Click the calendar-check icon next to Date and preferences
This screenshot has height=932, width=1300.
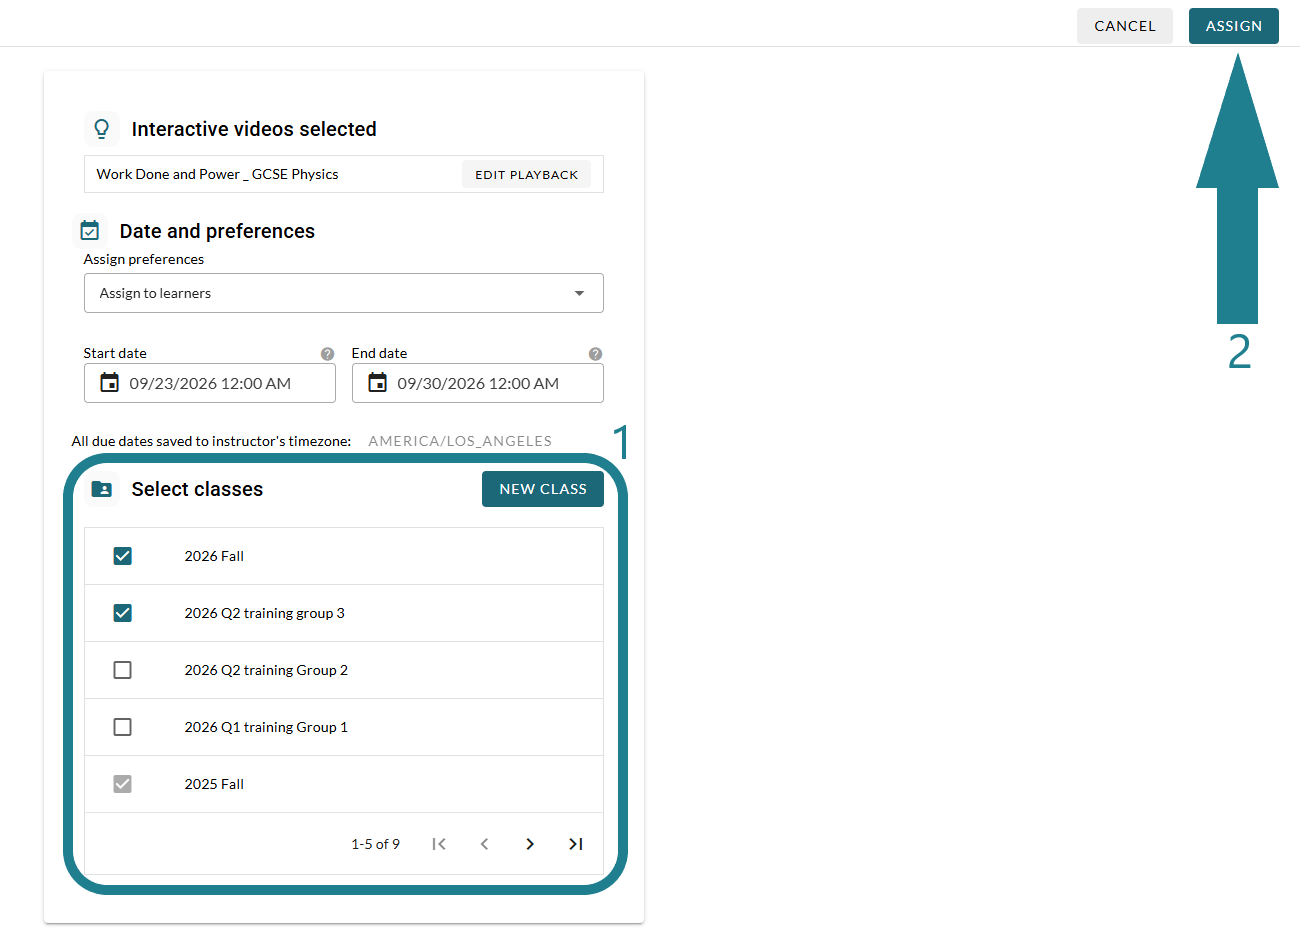click(x=90, y=231)
